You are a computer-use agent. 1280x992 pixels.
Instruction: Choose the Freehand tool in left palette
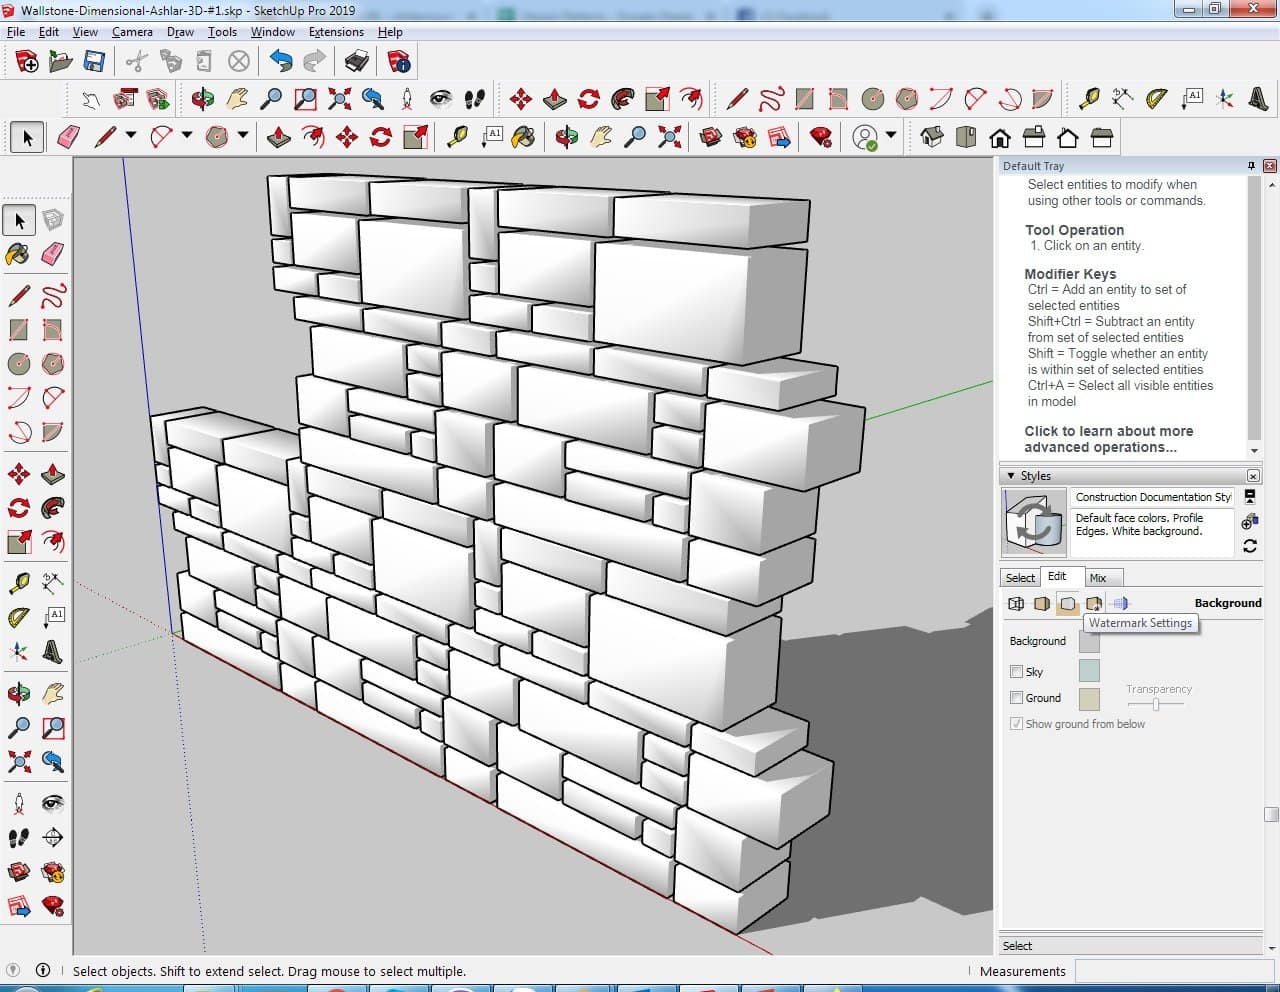click(x=53, y=296)
